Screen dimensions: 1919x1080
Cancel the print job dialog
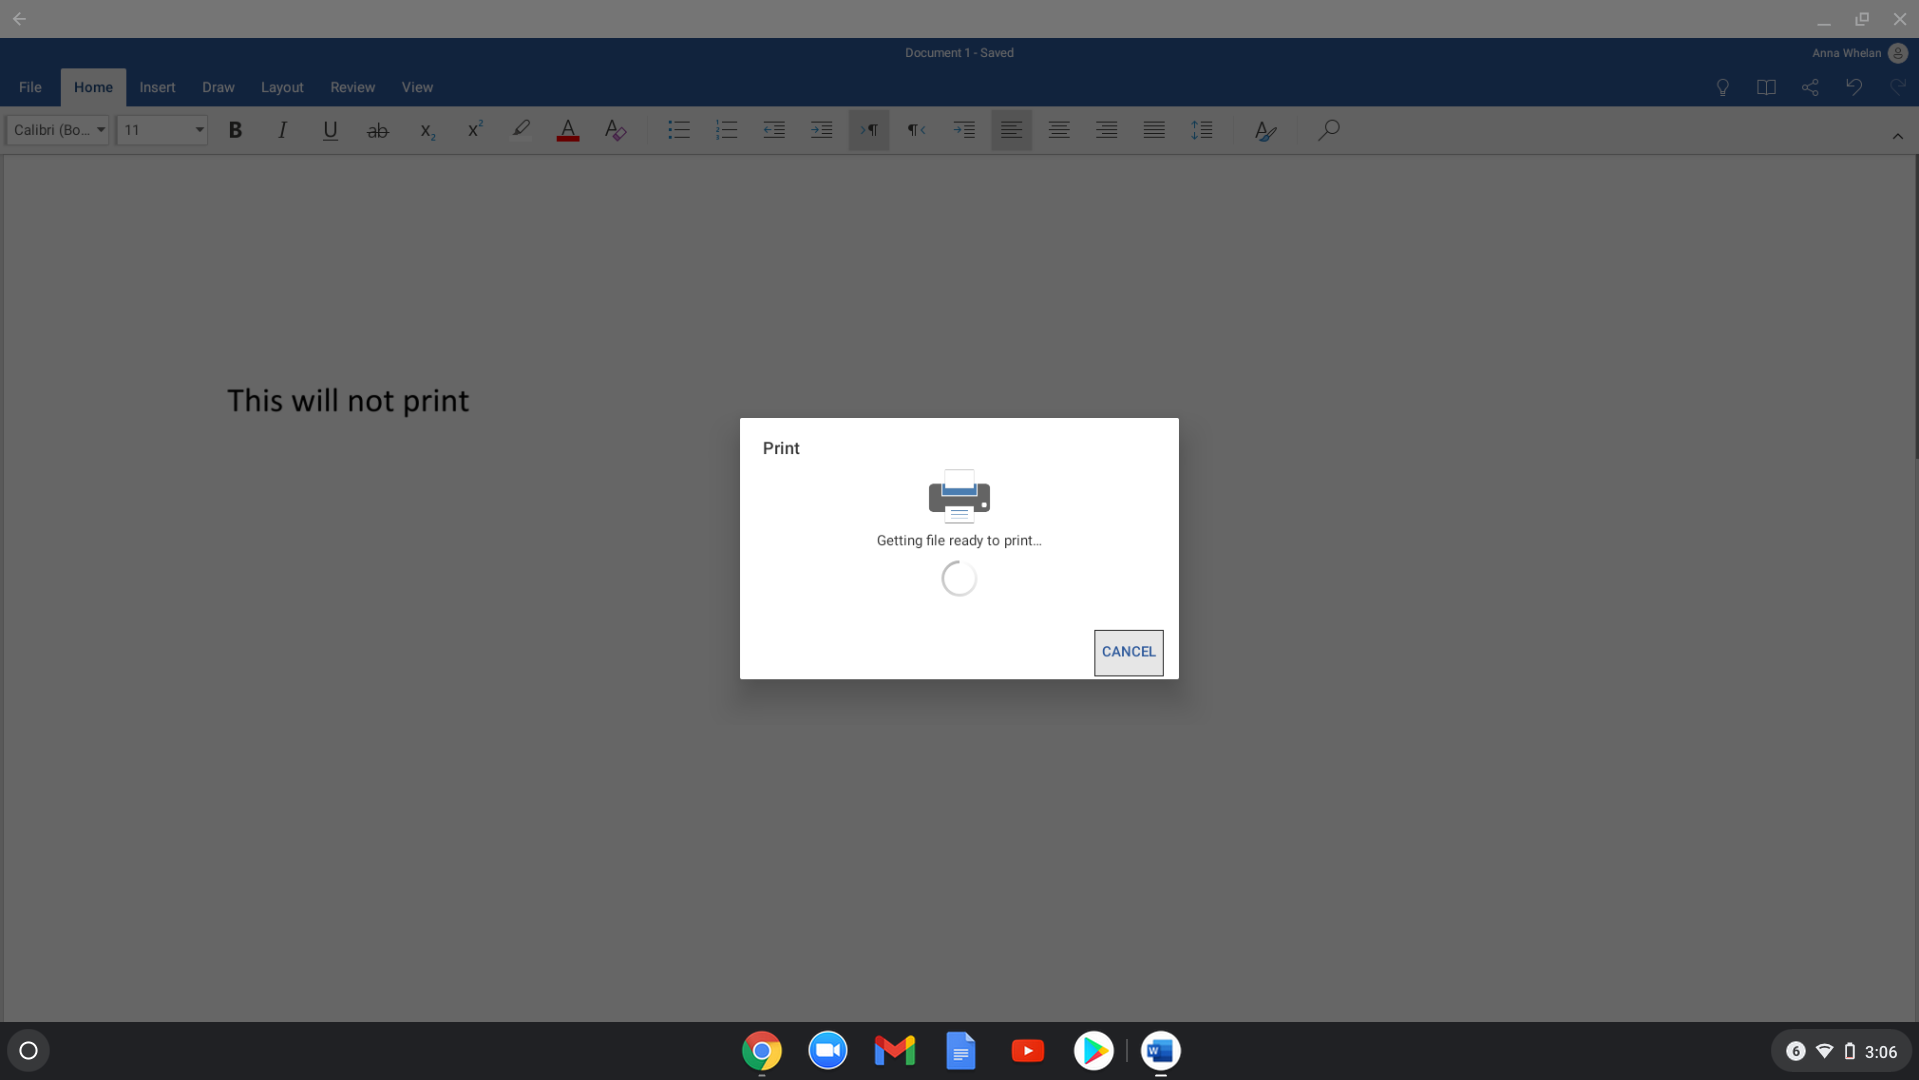point(1128,652)
